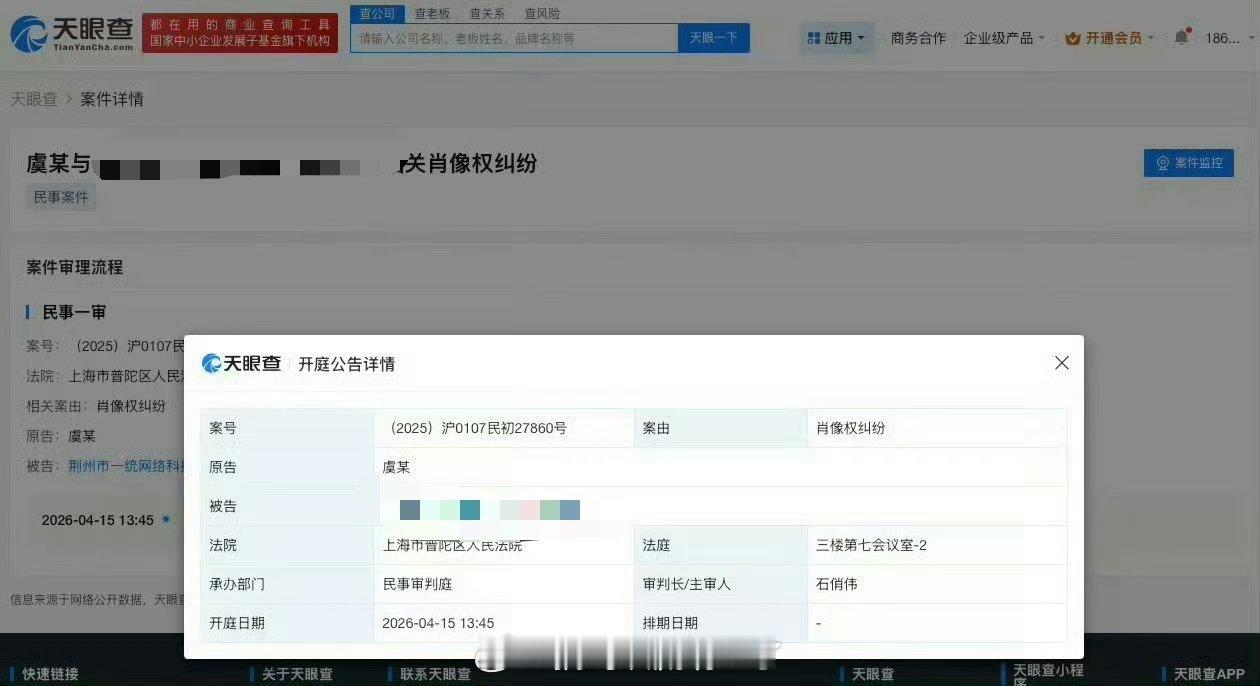Screen dimensions: 1260x686
Task: Select the 查公司 search tab
Action: click(x=377, y=13)
